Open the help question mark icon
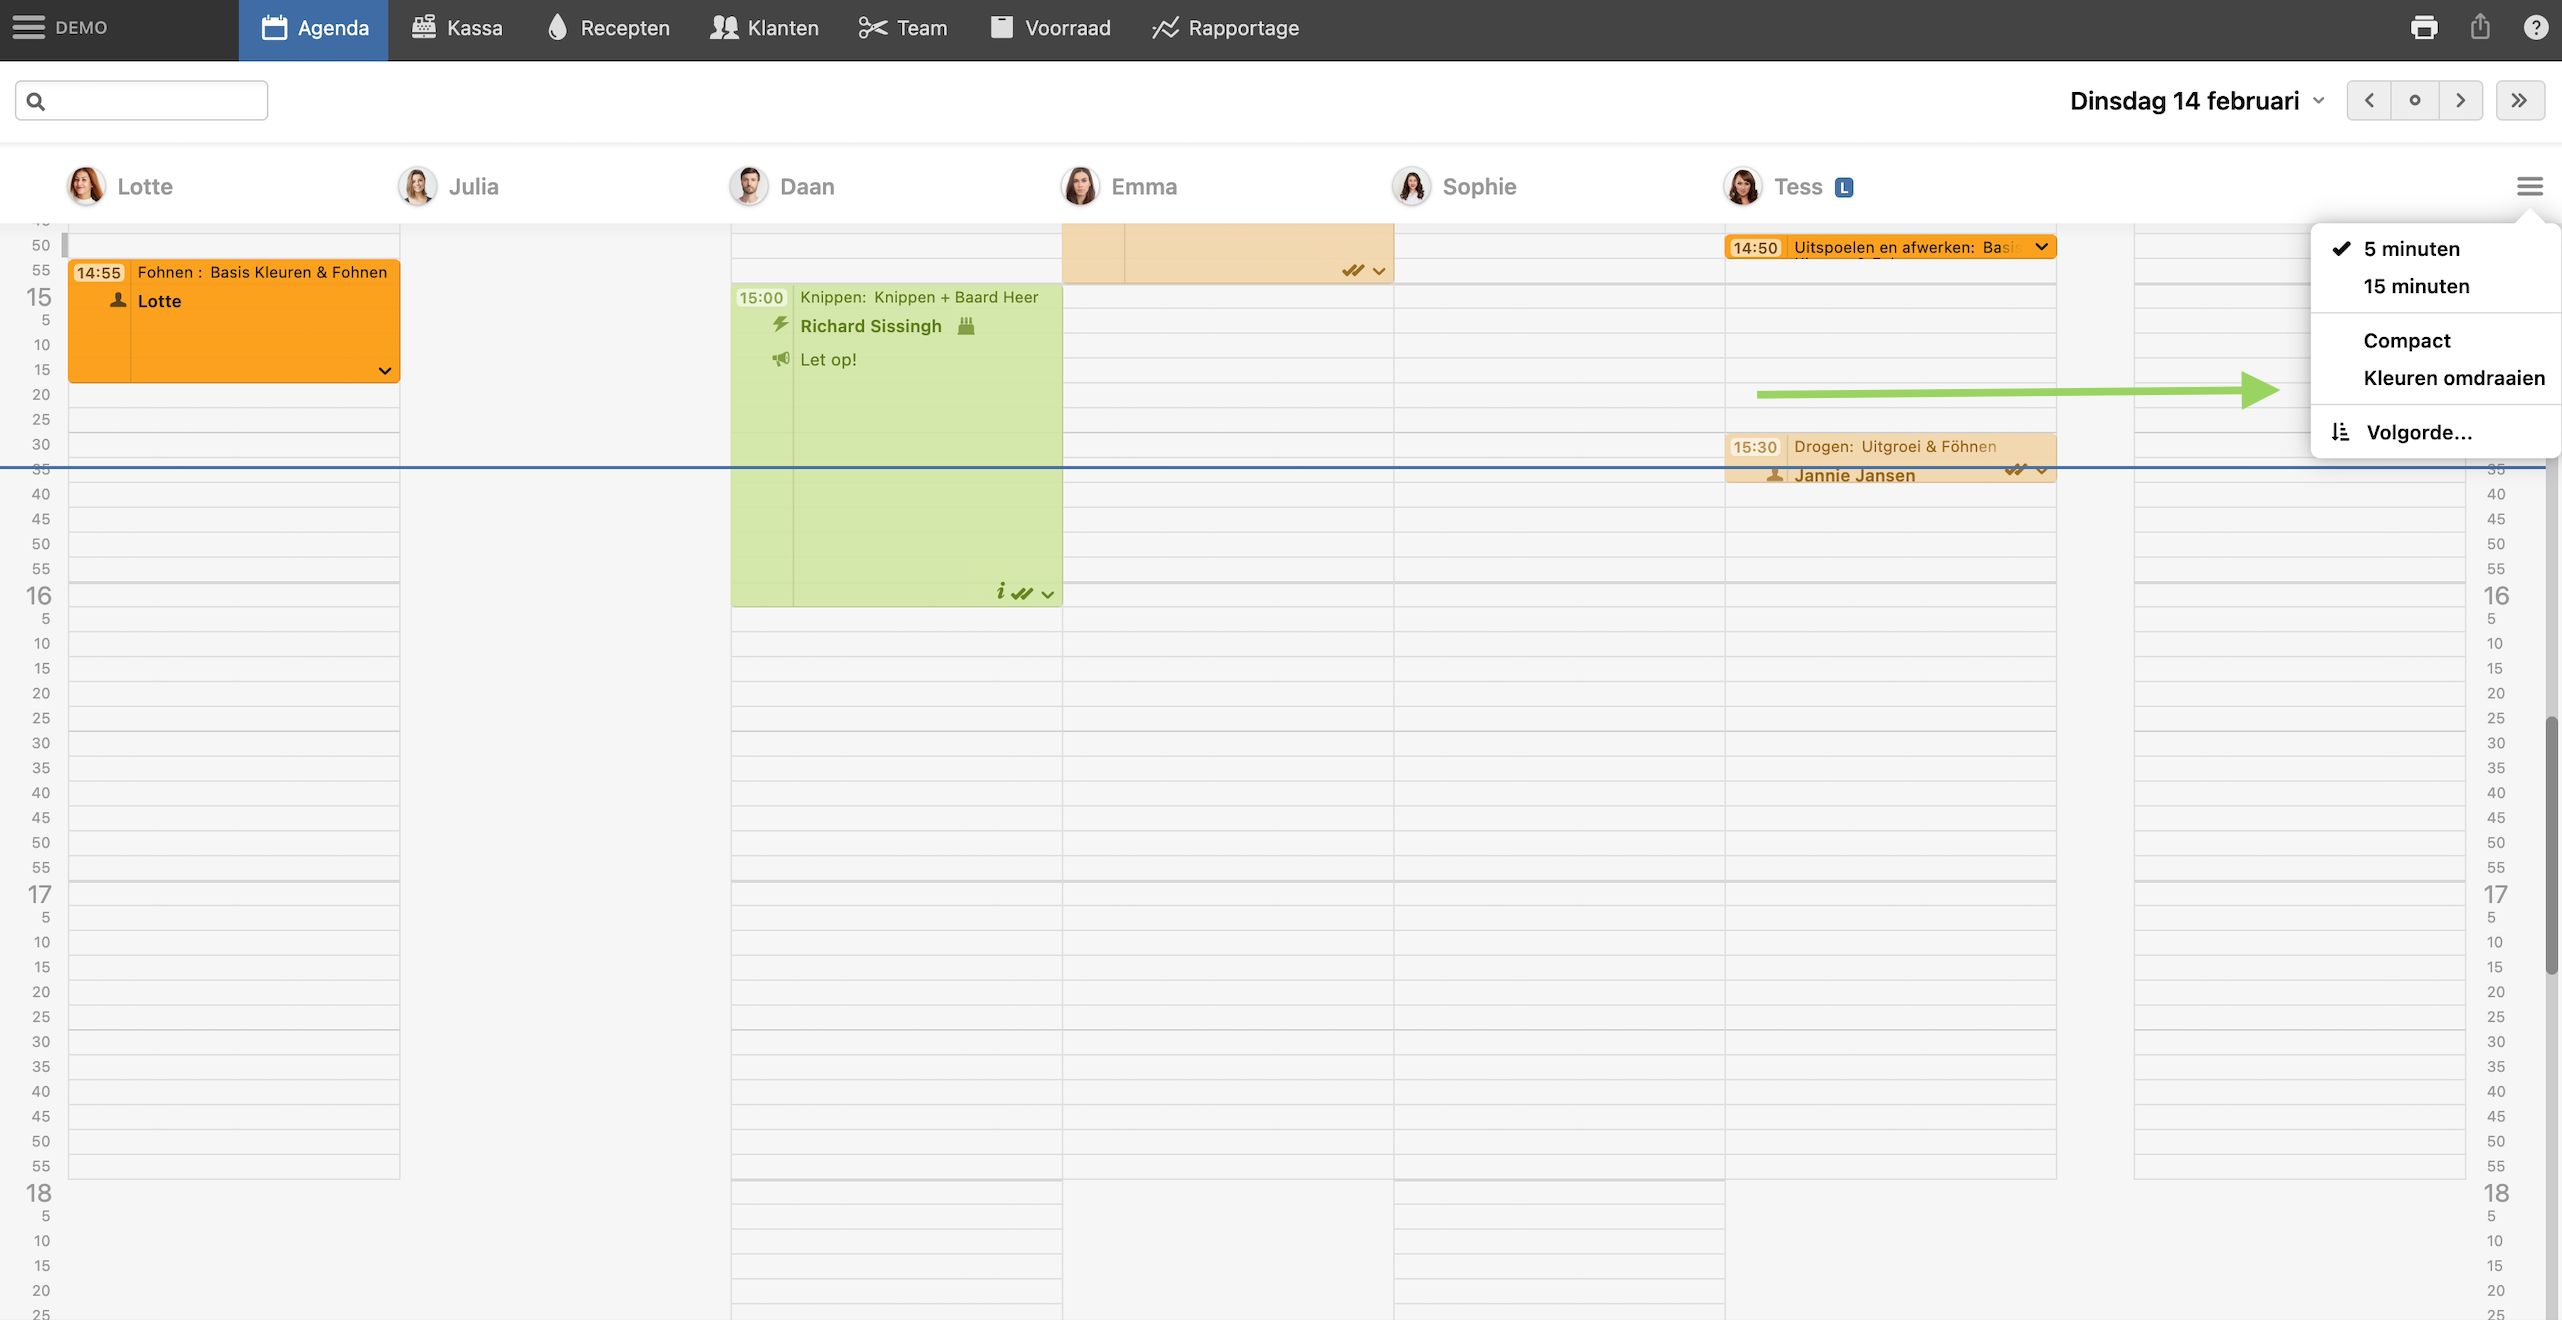Viewport: 2562px width, 1320px height. [2536, 28]
